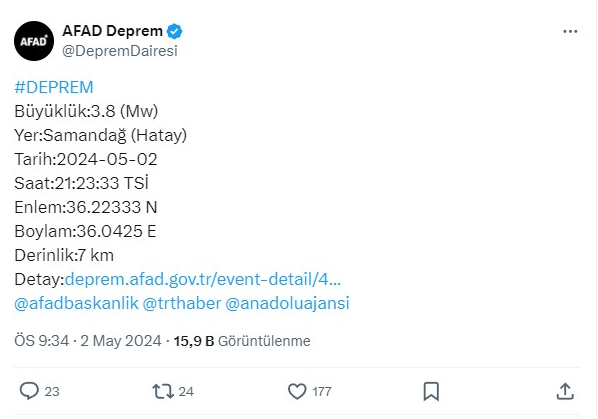Viewport: 598px width, 419px height.
Task: Bookmark this earthquake tweet
Action: tap(431, 392)
